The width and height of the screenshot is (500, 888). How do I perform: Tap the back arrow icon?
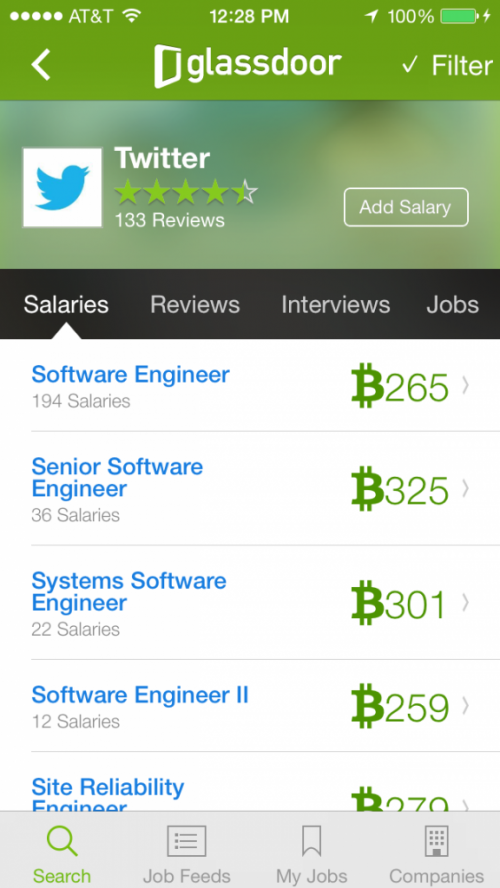tap(41, 64)
